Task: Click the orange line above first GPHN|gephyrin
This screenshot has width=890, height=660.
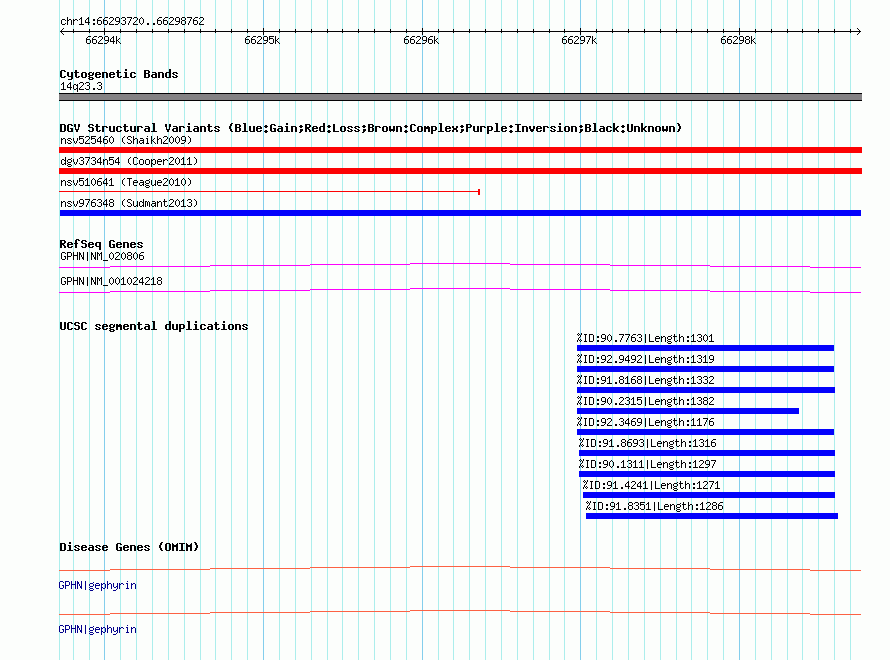Action: pos(460,568)
